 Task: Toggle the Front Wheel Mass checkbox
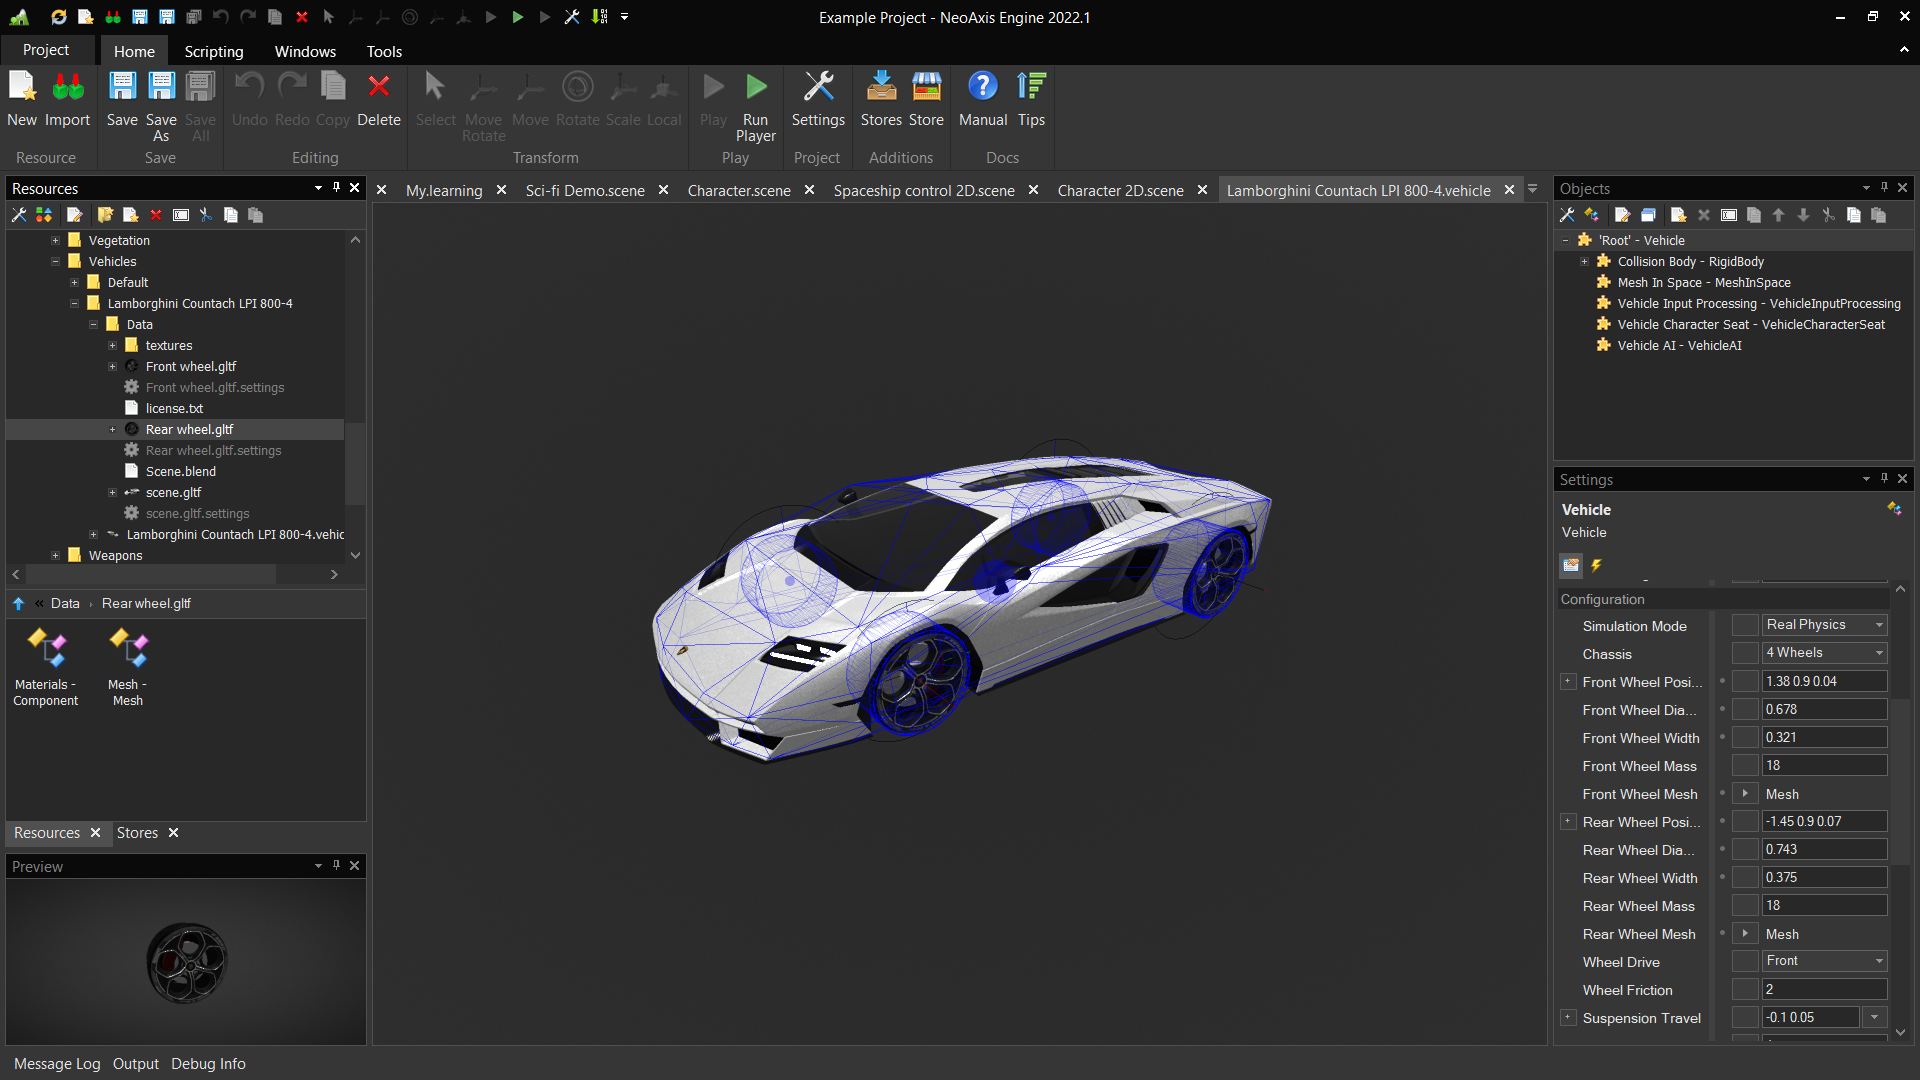pos(1745,766)
